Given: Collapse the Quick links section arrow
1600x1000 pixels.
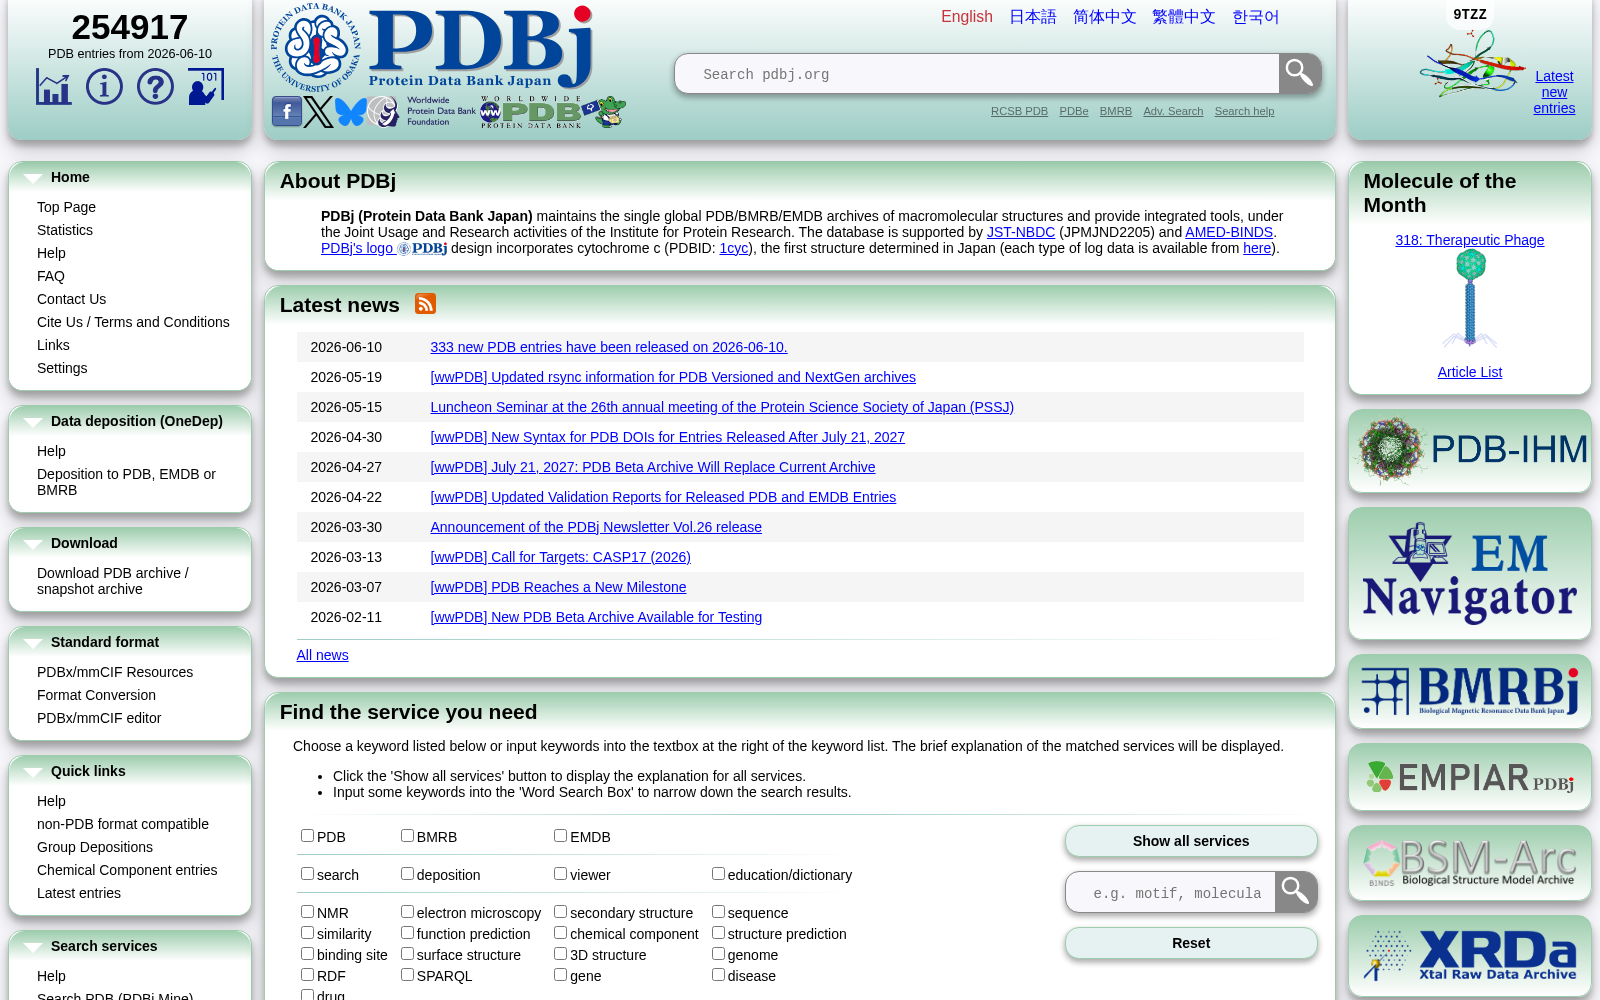Looking at the screenshot, I should [x=33, y=772].
